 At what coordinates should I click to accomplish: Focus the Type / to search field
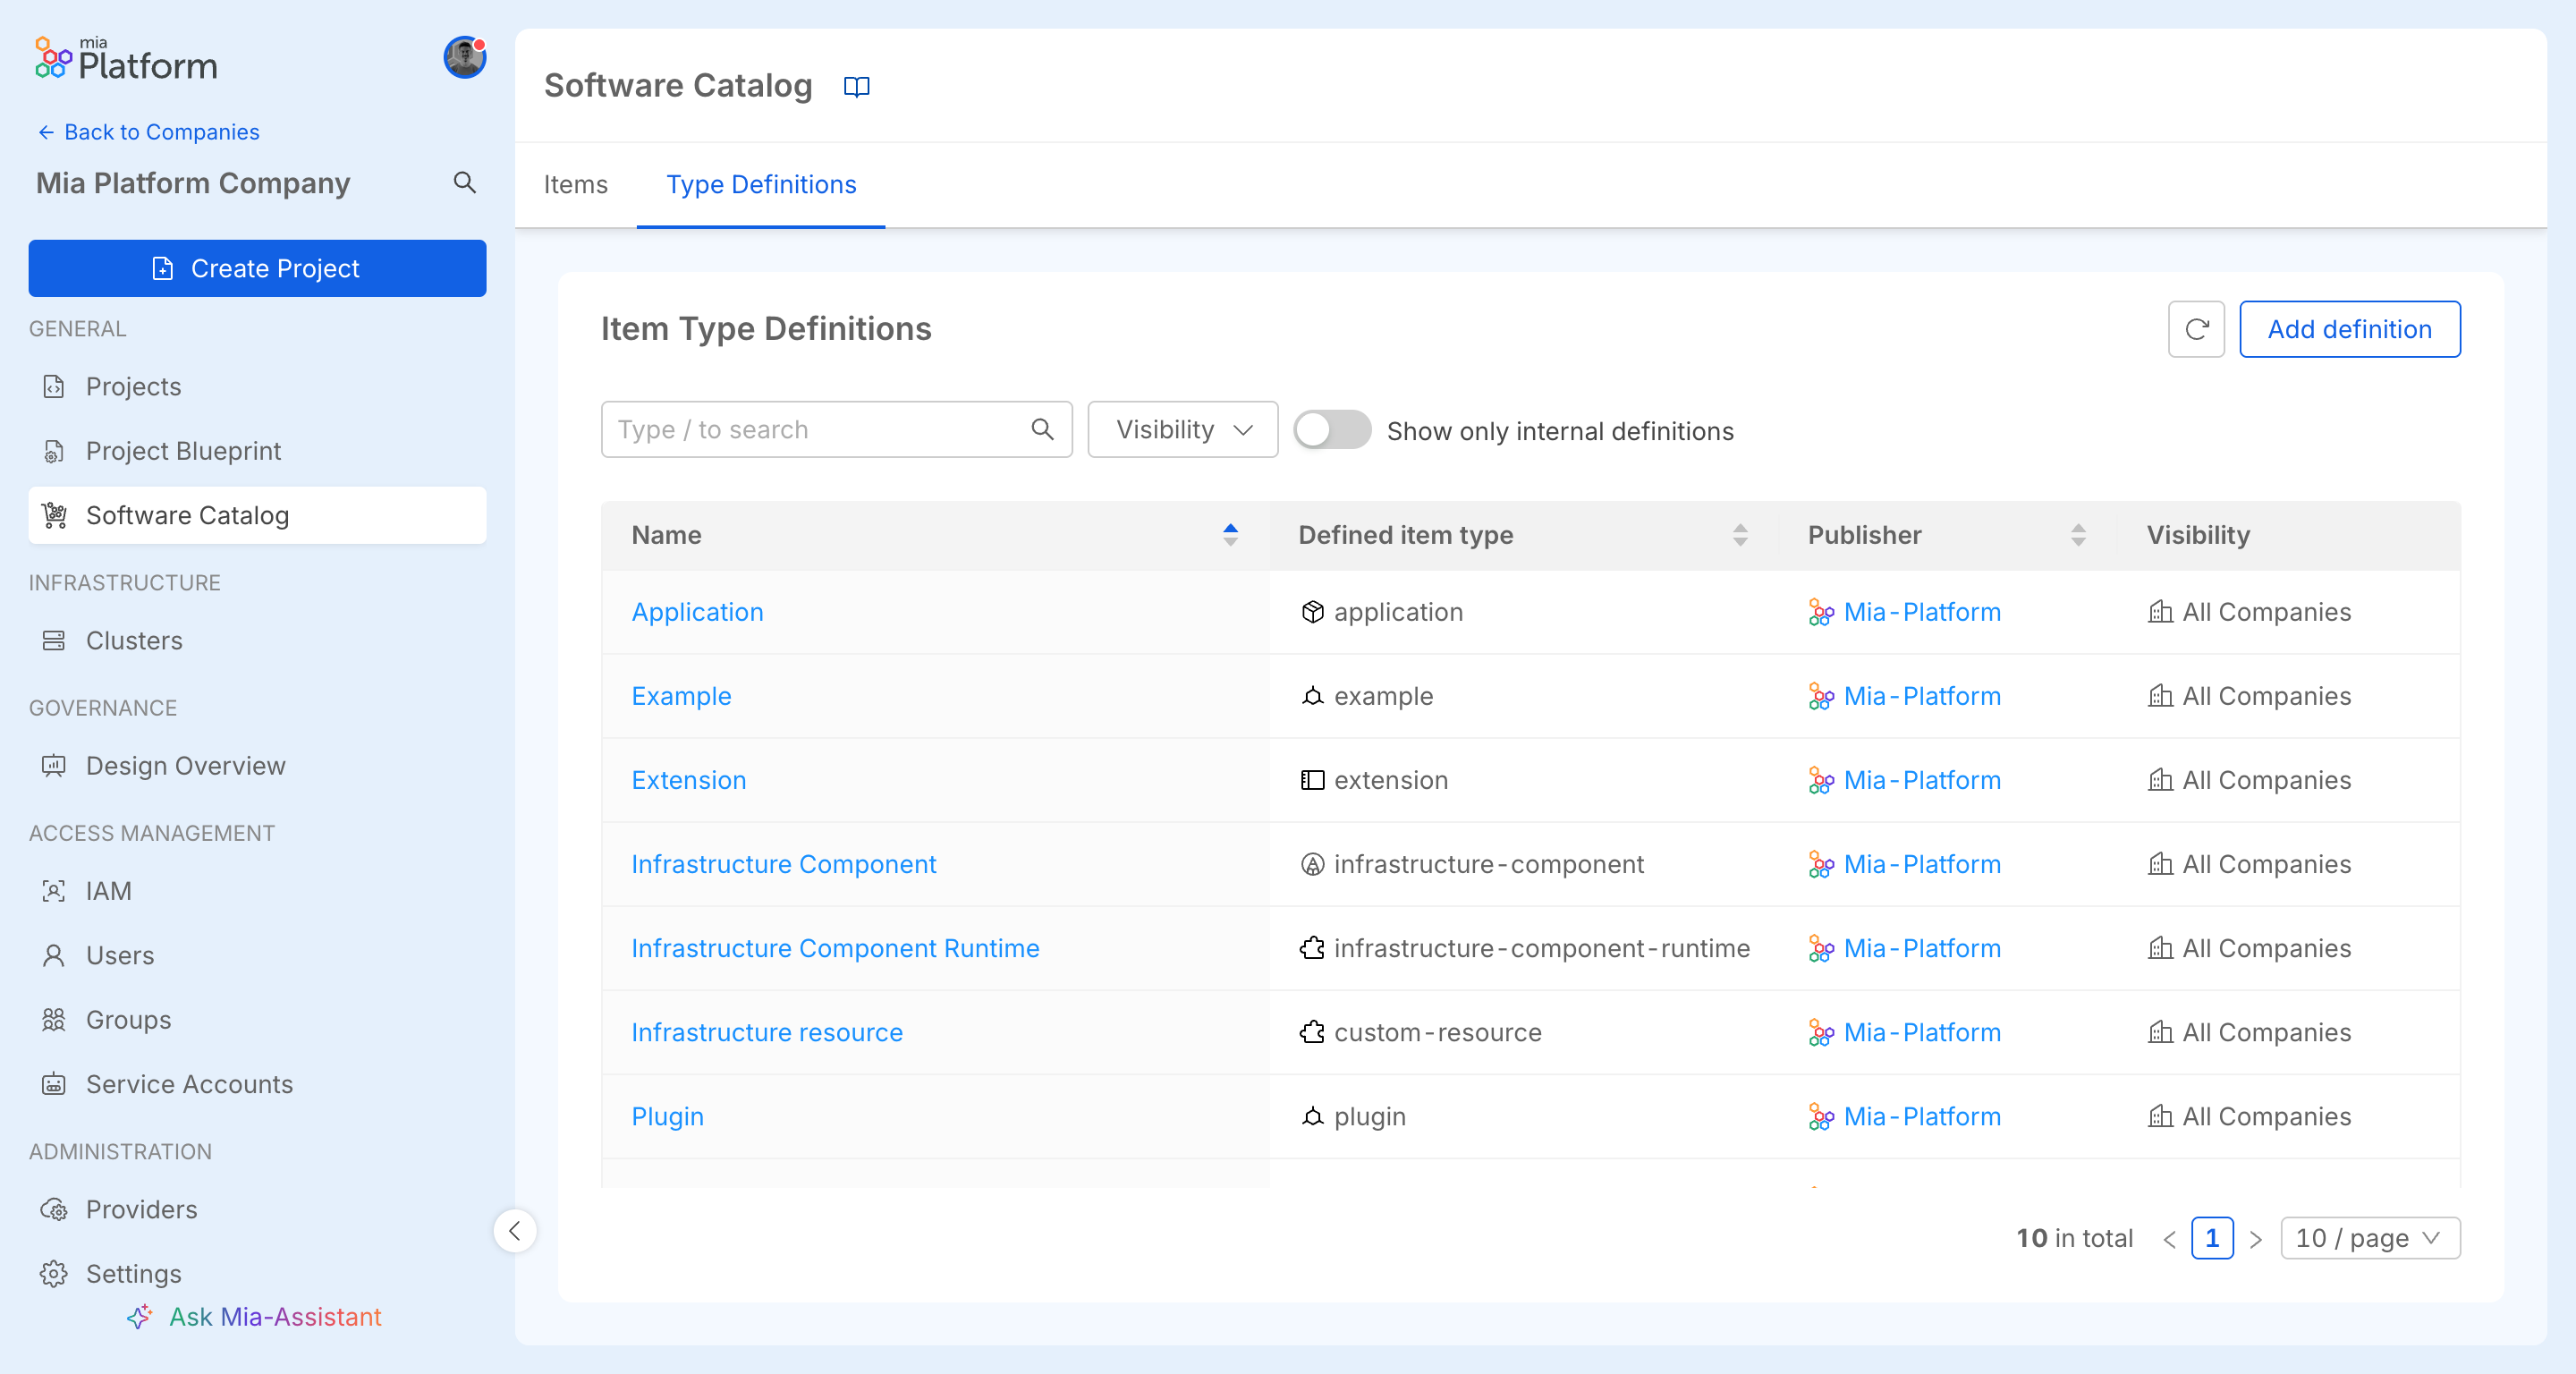836,430
